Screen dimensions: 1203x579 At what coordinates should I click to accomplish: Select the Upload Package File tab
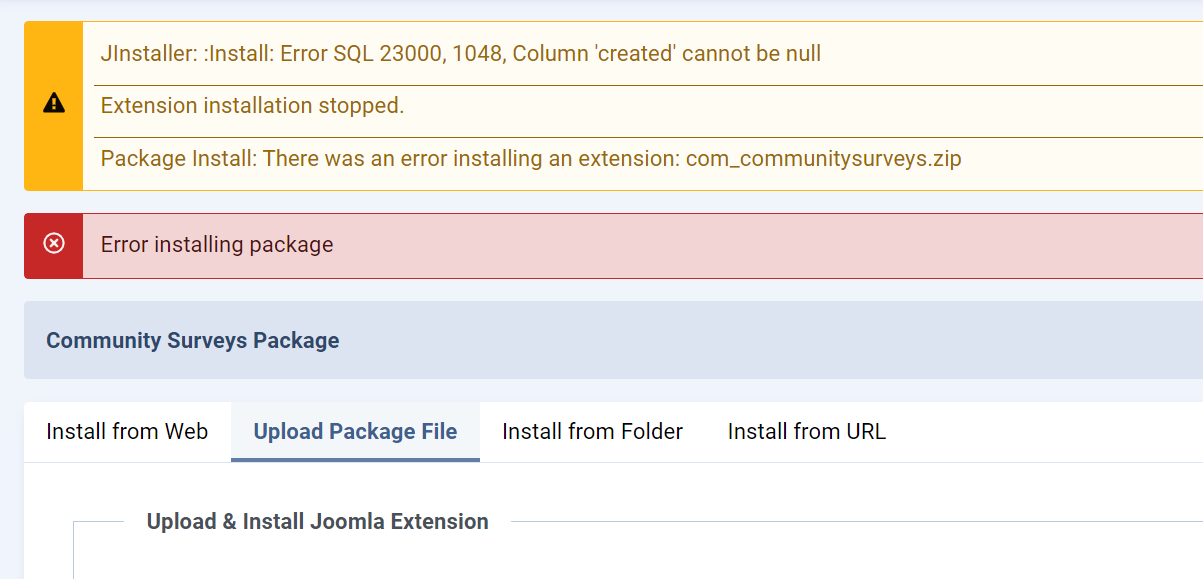click(355, 432)
